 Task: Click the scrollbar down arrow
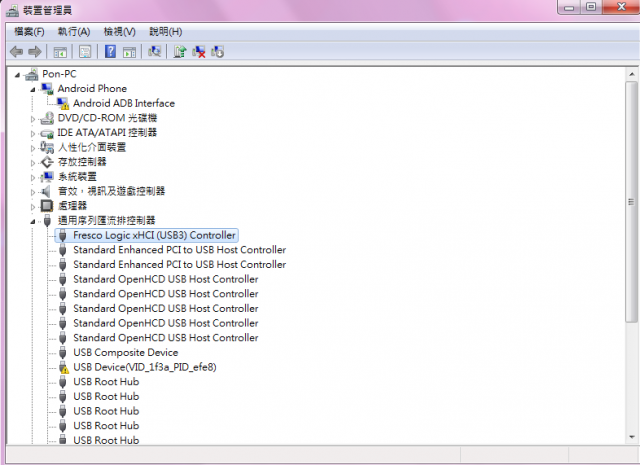point(631,437)
